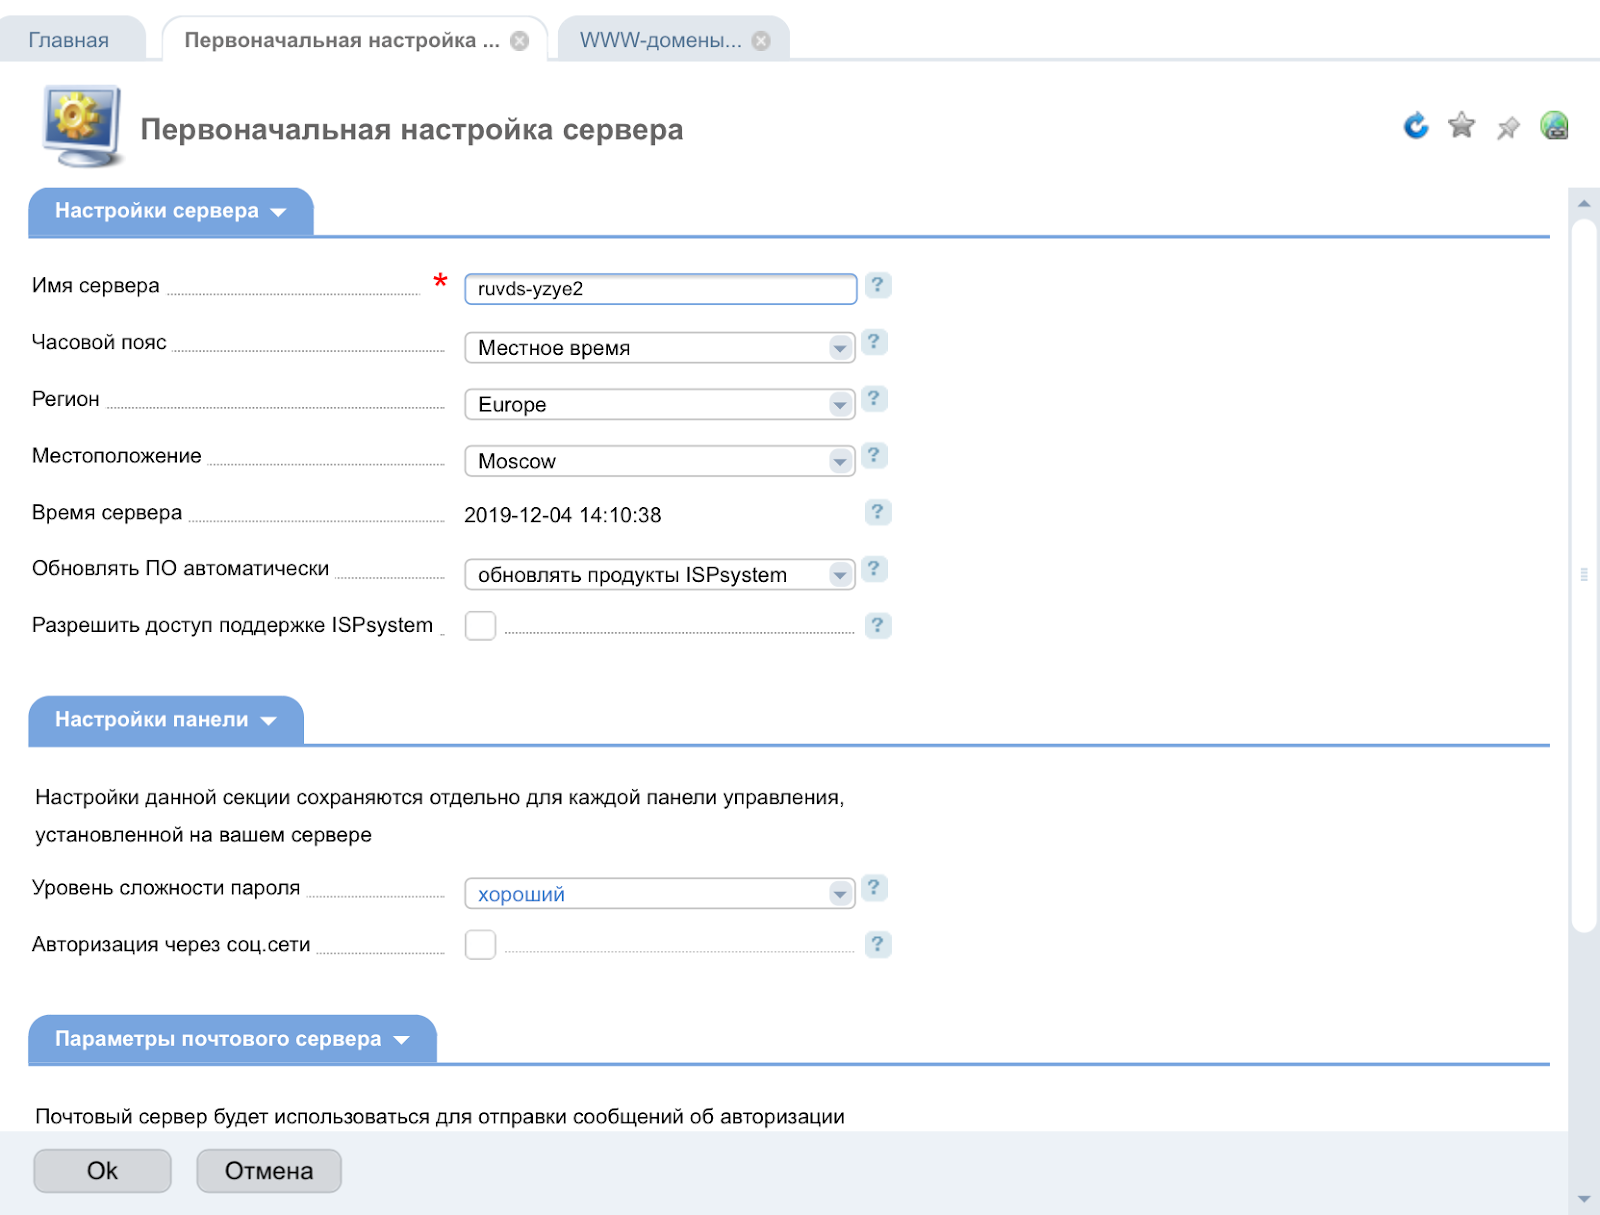Click the globe icon in top right
The width and height of the screenshot is (1600, 1215).
[x=1553, y=126]
